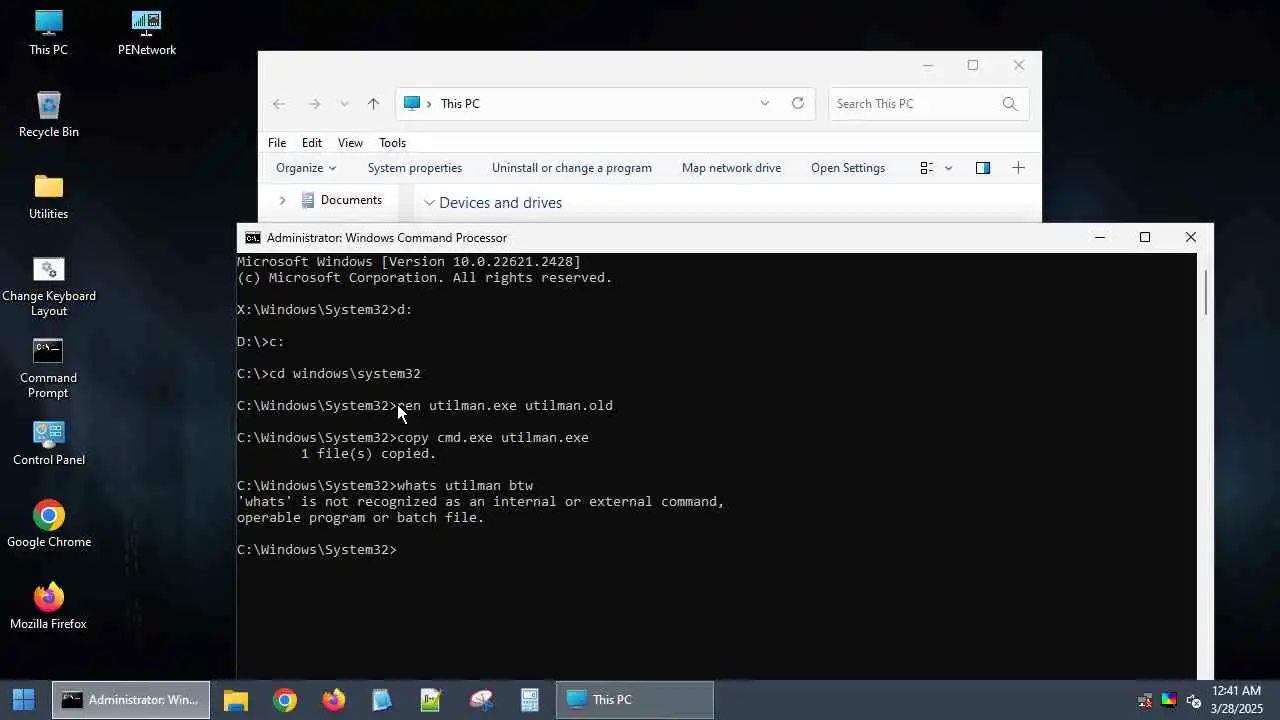Image resolution: width=1280 pixels, height=720 pixels.
Task: Toggle the preview pane in Explorer
Action: (983, 168)
